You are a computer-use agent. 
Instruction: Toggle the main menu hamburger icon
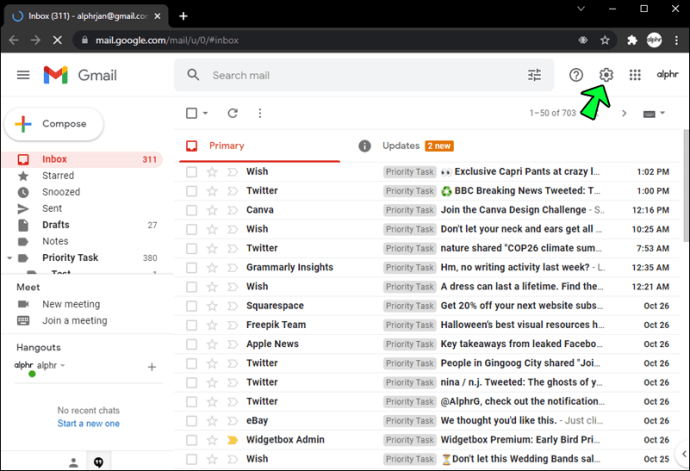click(23, 75)
